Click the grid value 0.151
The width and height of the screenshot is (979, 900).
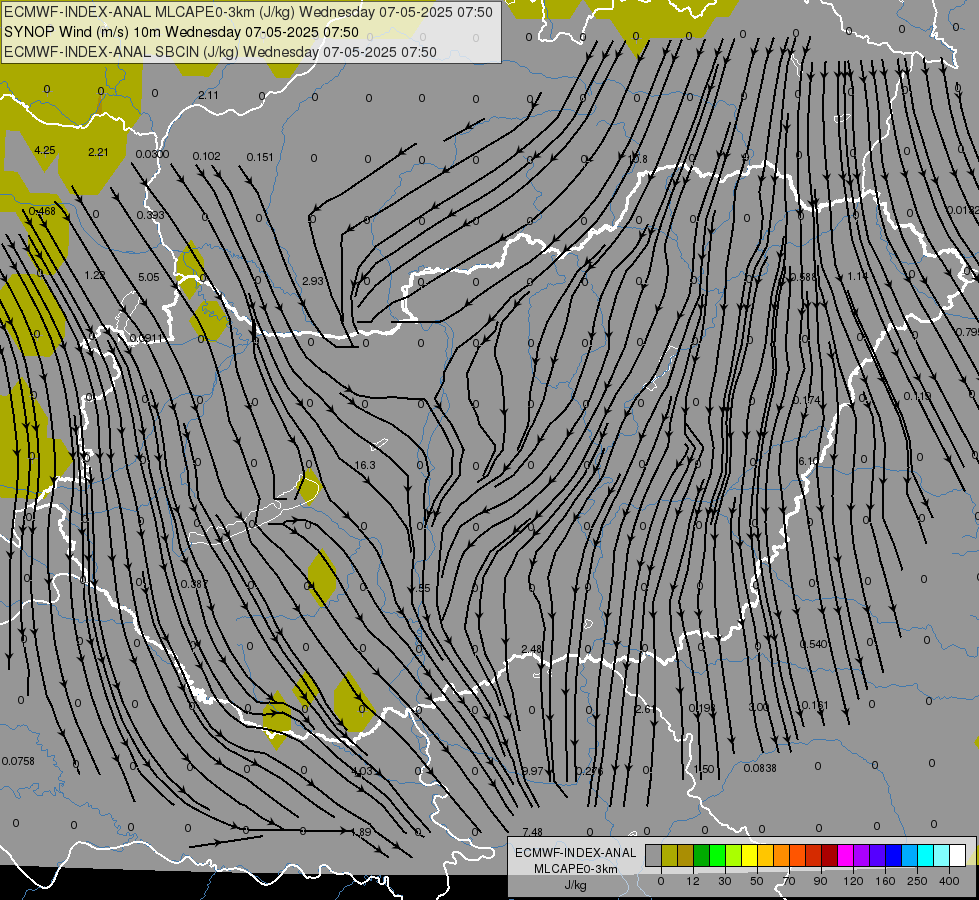(x=260, y=157)
